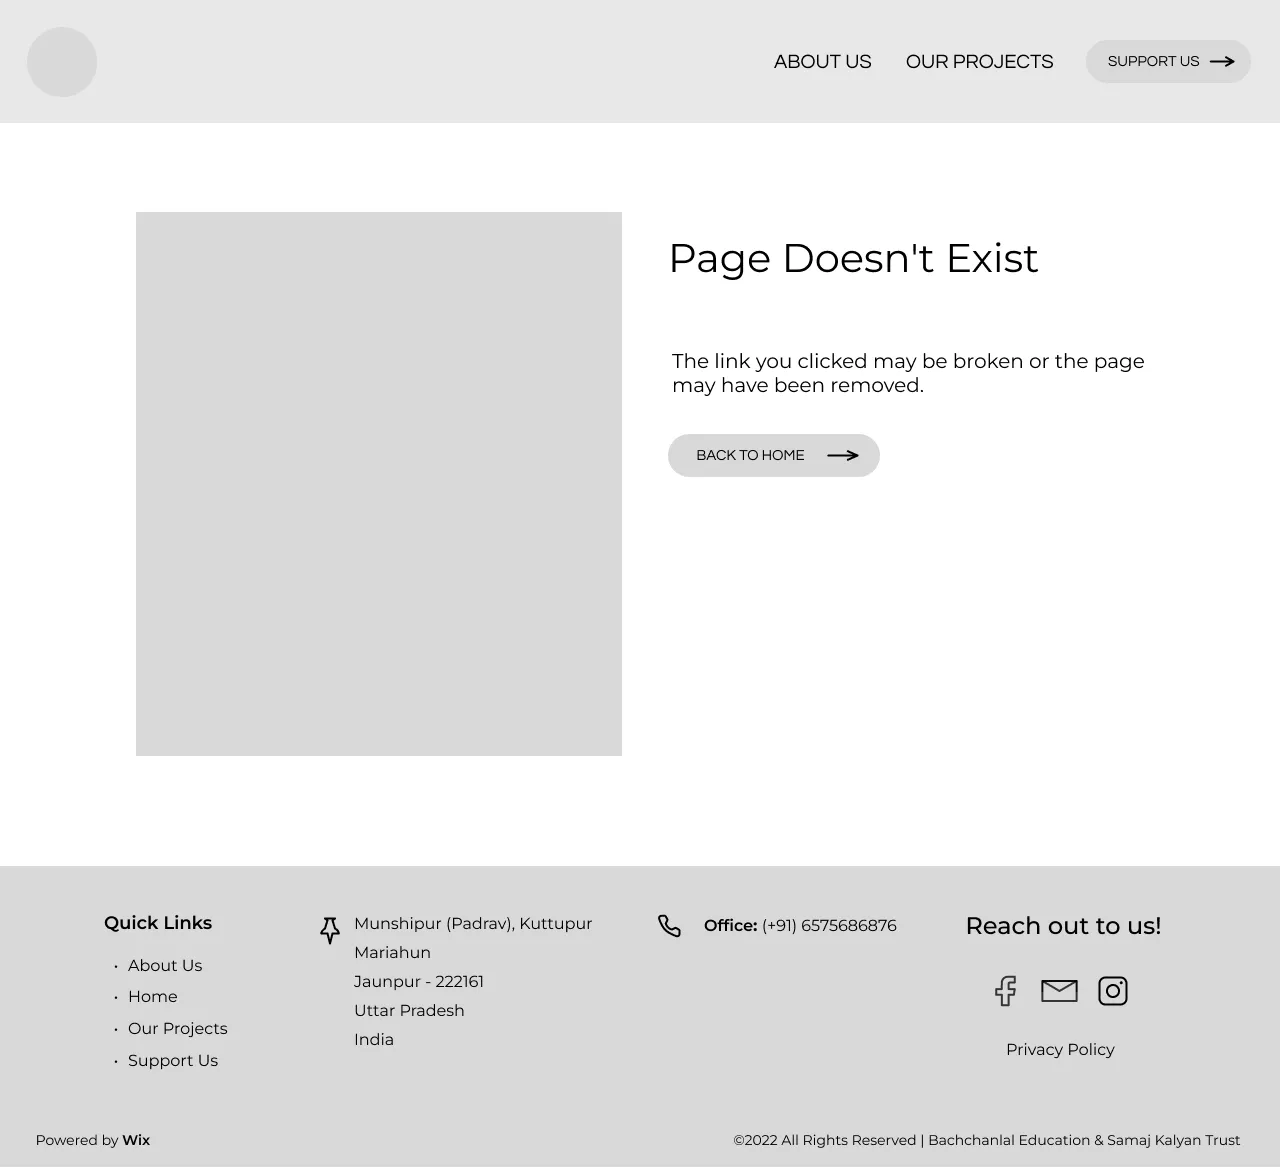Click the circular site logo in the header

[62, 61]
